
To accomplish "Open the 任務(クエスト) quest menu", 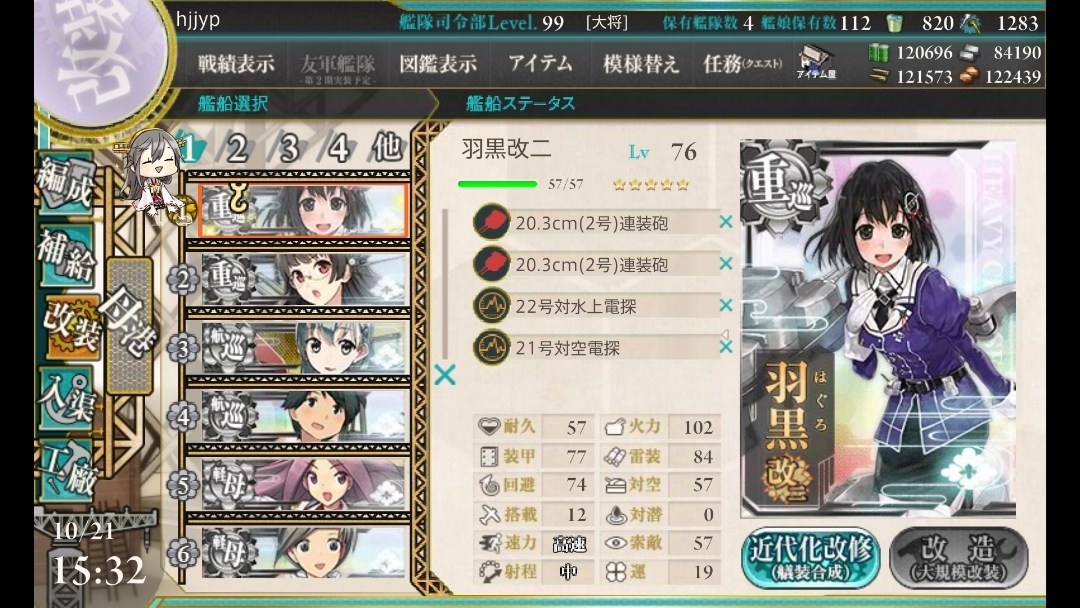I will [742, 64].
